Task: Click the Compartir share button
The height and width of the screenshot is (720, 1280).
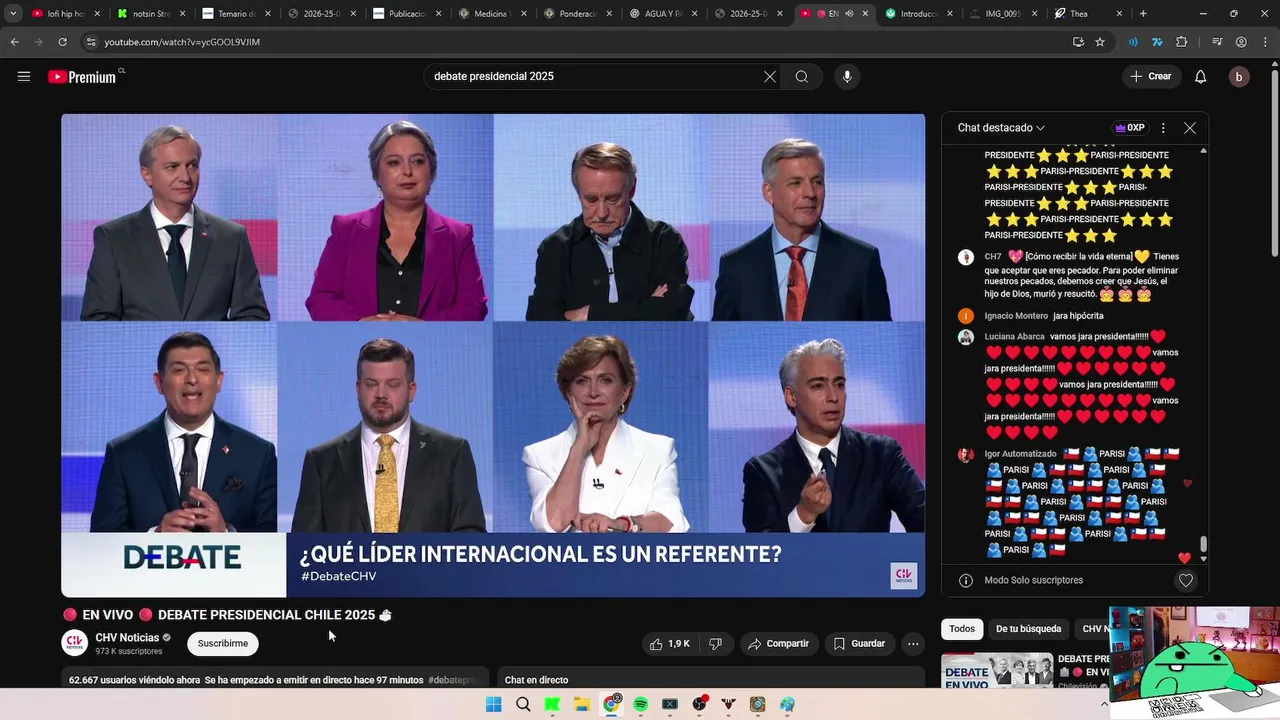Action: 778,644
